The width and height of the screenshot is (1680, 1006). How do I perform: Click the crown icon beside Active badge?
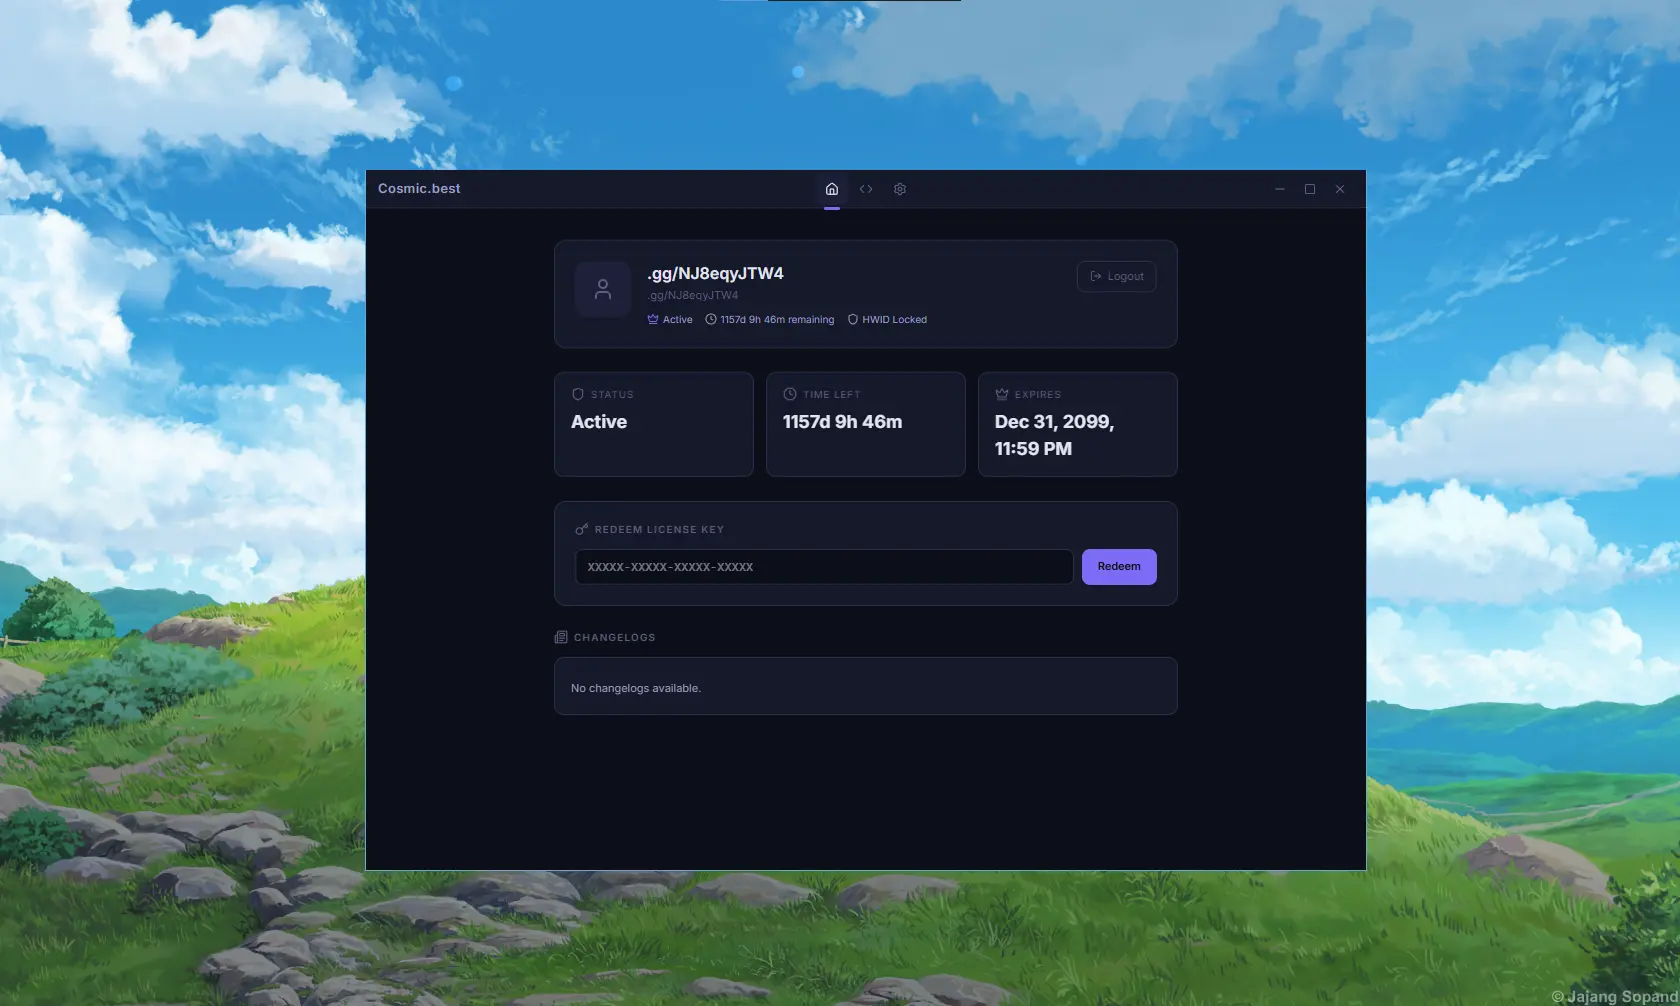pos(653,320)
